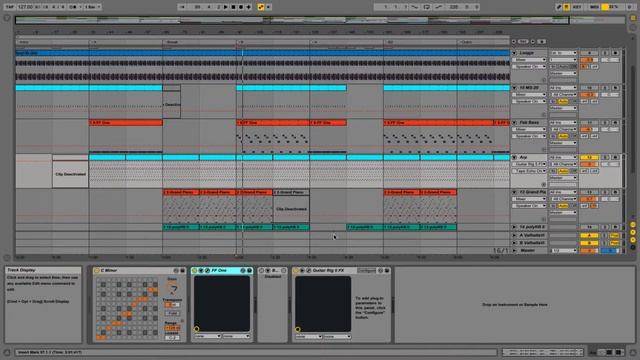Toggle the Arp track activator button

pos(589,157)
